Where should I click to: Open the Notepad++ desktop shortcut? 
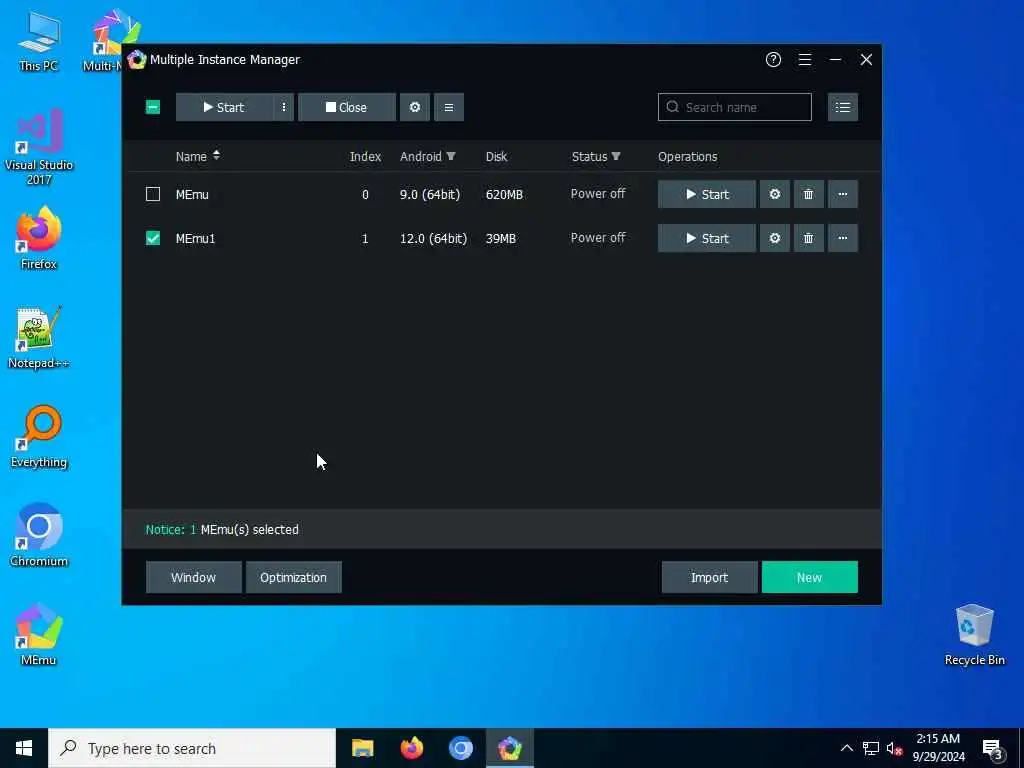click(39, 338)
